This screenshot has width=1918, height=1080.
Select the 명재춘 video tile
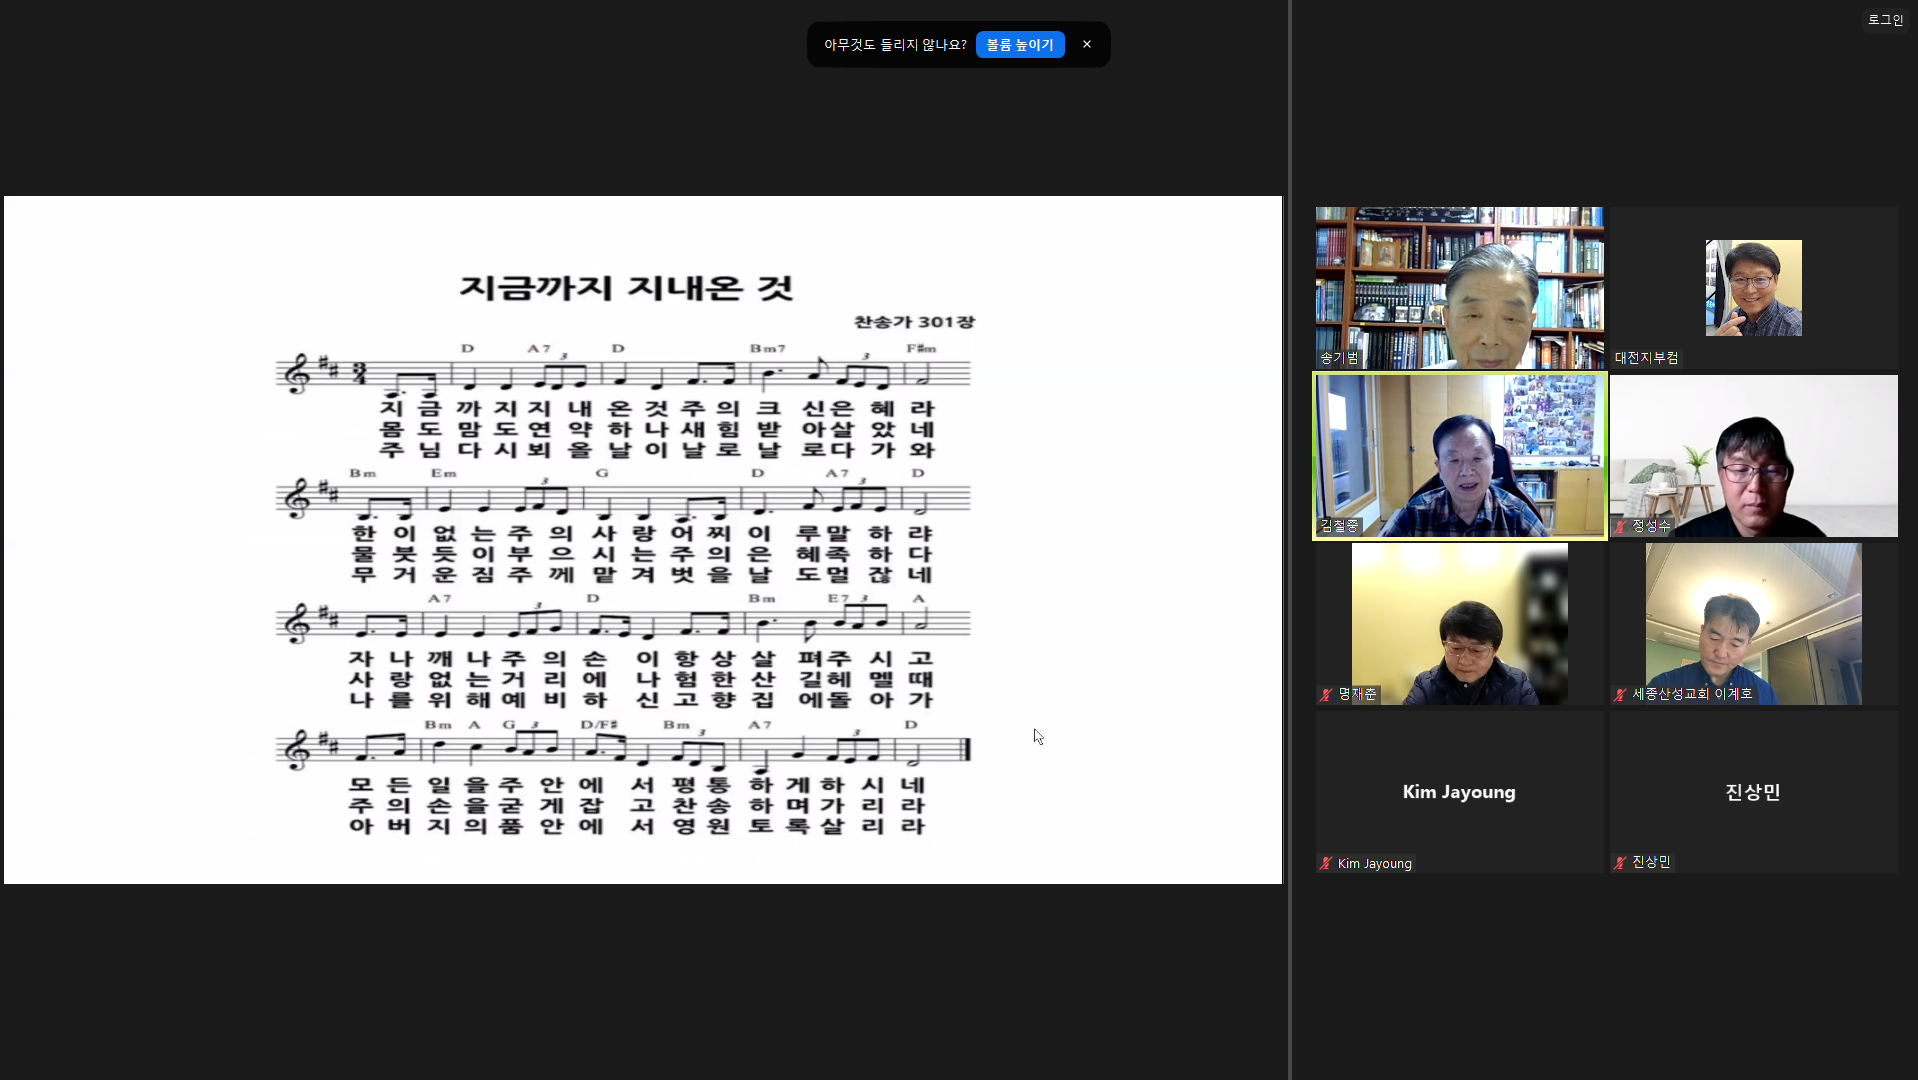[1459, 624]
